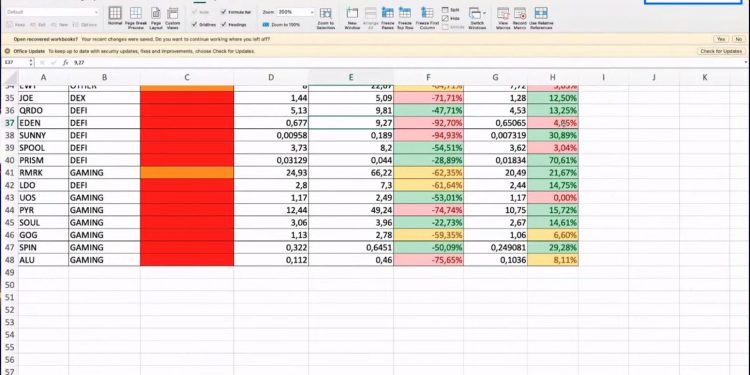
Task: Expand the Switch Windows dropdown
Action: pos(477,17)
